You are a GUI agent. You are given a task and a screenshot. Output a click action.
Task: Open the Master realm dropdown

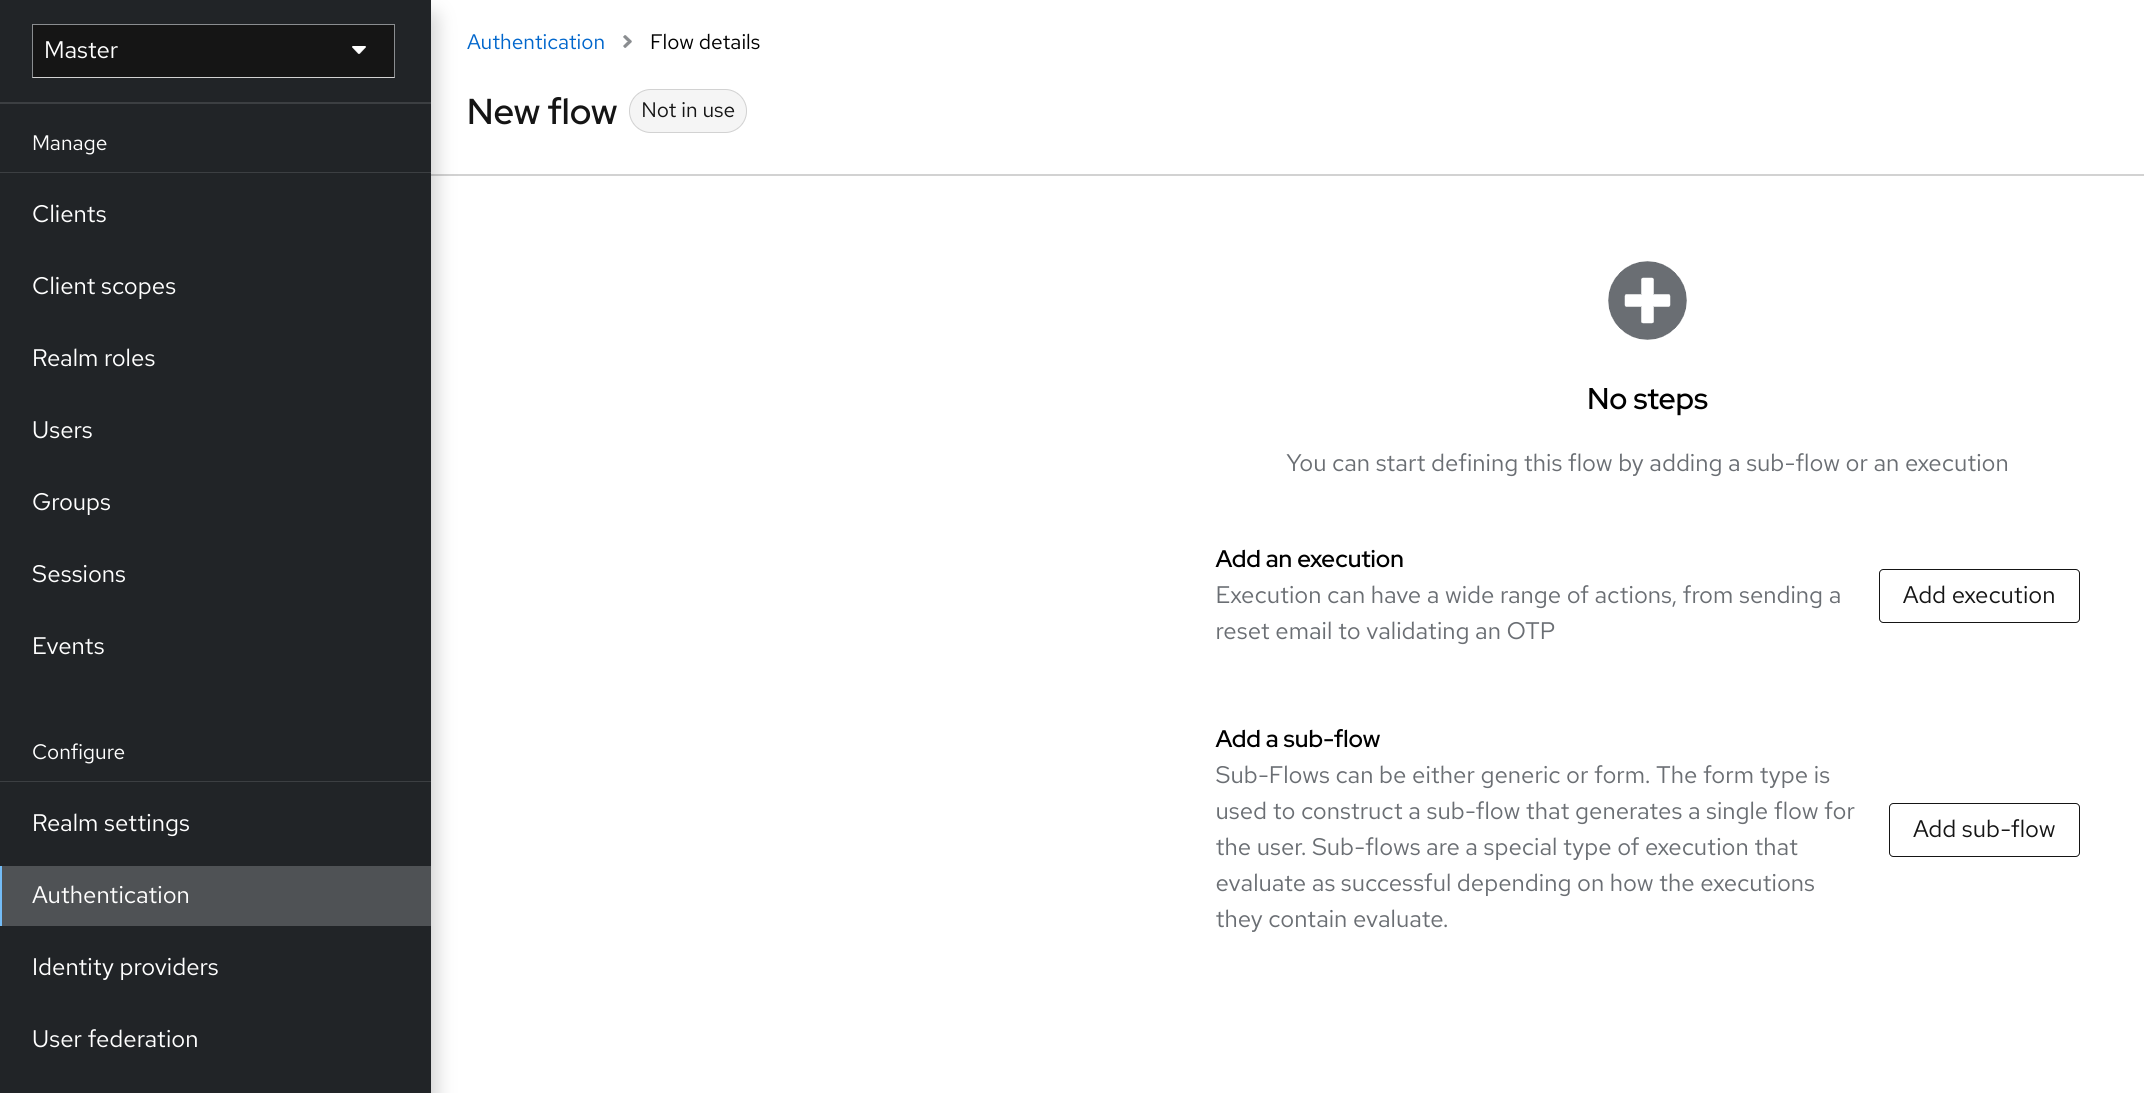(x=213, y=50)
